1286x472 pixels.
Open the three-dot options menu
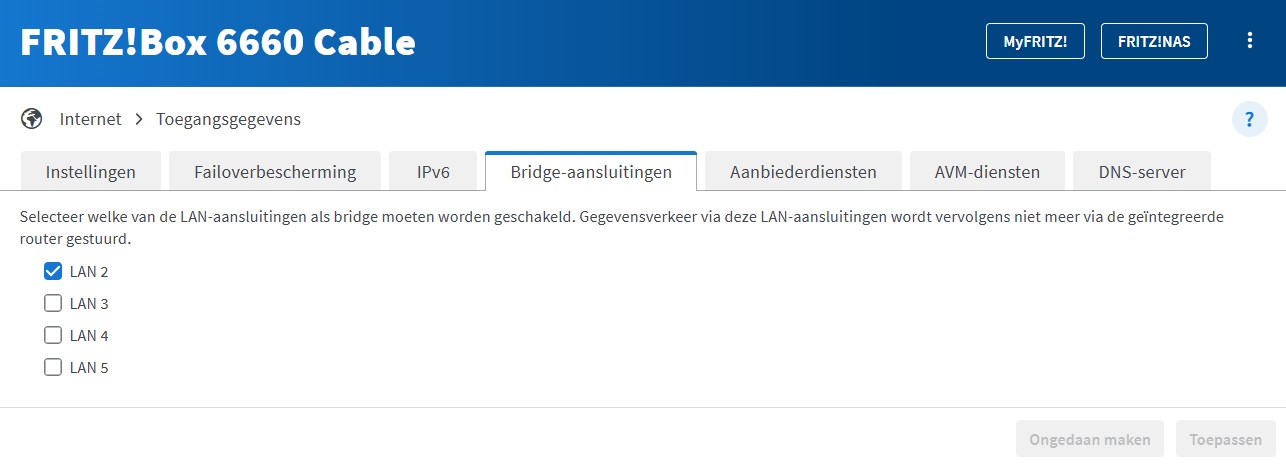[1249, 41]
